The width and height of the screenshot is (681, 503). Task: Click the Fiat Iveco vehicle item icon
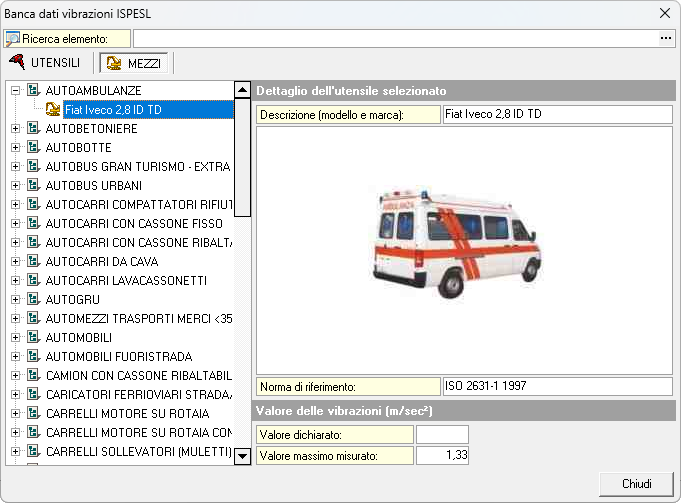click(x=52, y=110)
